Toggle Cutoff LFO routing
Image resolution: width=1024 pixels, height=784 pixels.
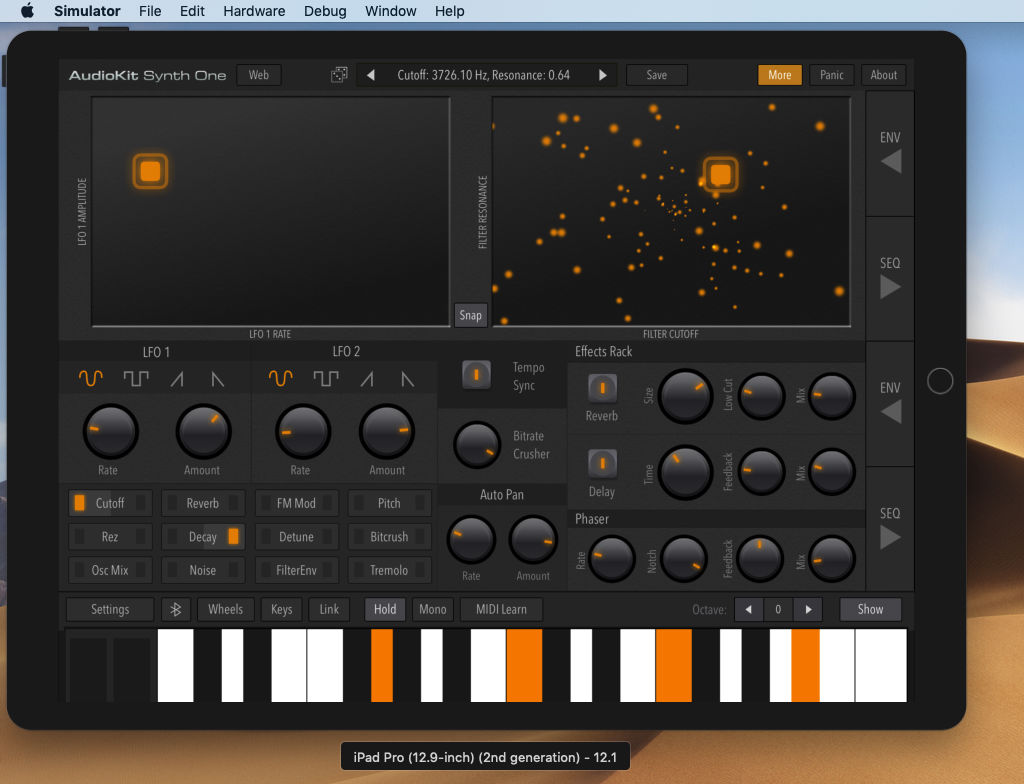click(110, 503)
